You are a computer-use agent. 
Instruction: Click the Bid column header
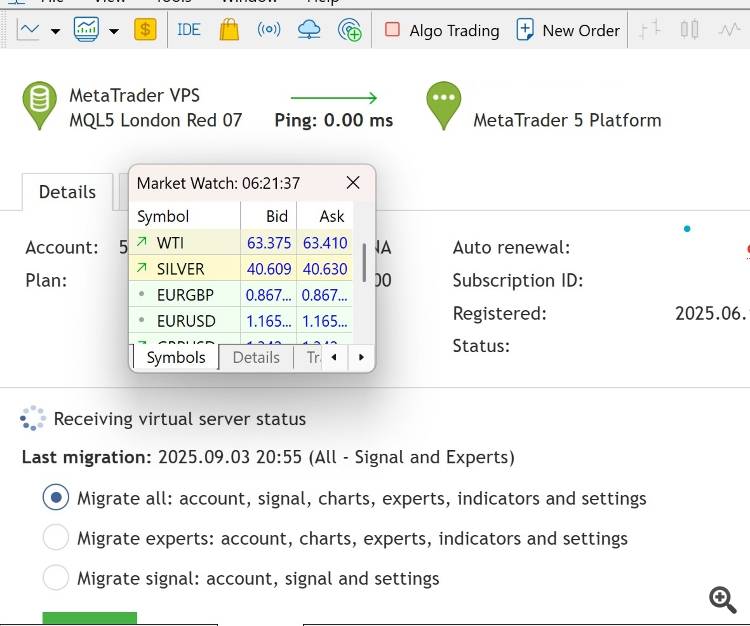(x=269, y=216)
